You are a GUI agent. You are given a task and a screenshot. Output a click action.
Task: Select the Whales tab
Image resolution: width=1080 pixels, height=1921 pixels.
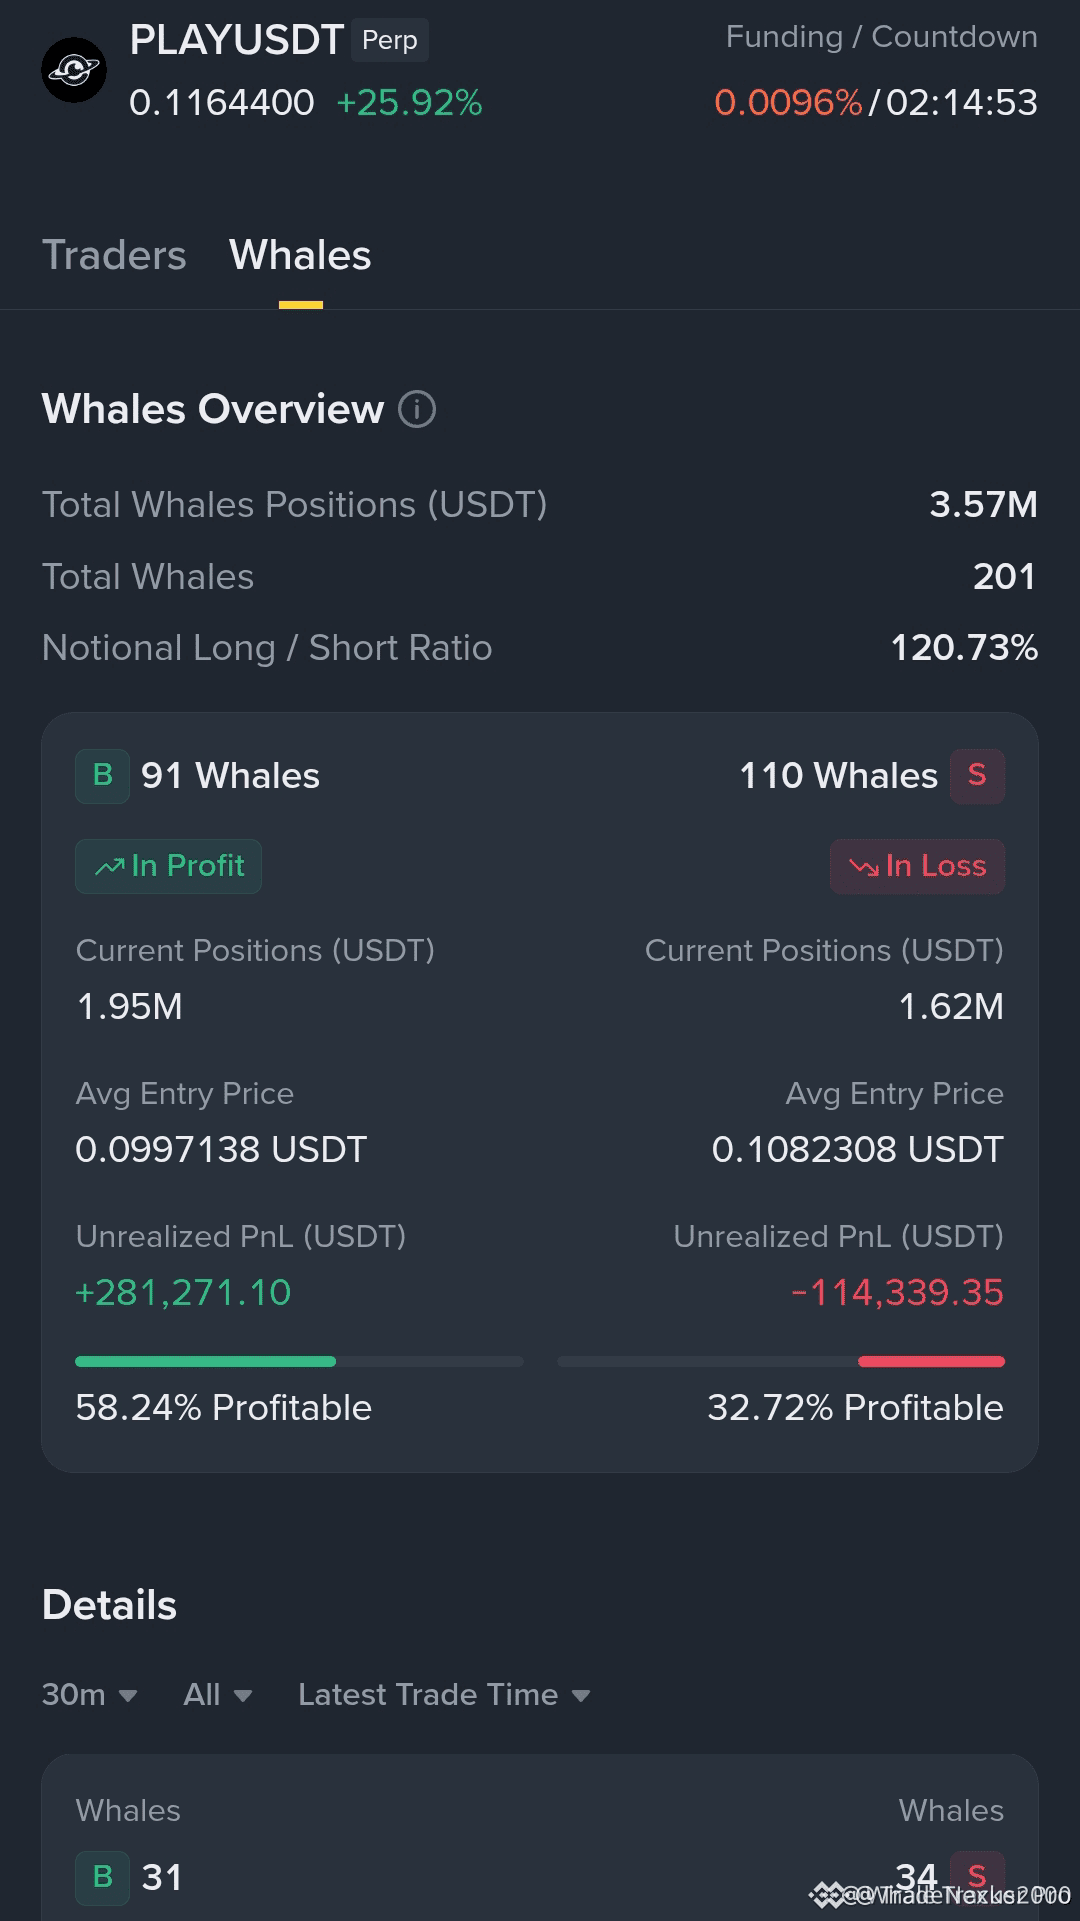click(300, 256)
